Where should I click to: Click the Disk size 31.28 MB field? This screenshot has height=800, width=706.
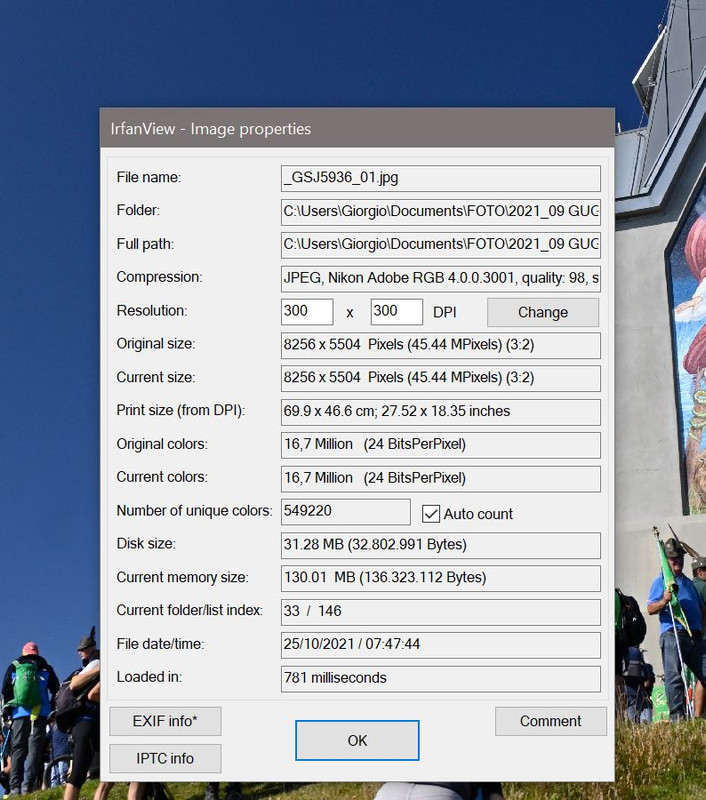point(441,545)
